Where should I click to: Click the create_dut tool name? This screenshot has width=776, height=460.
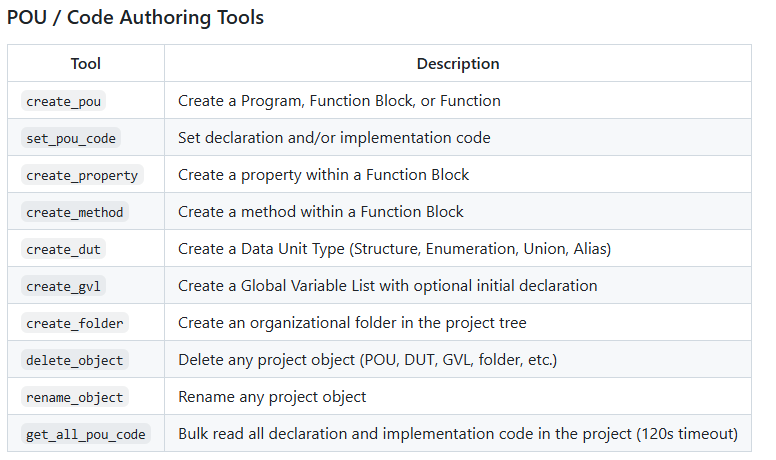(x=64, y=249)
